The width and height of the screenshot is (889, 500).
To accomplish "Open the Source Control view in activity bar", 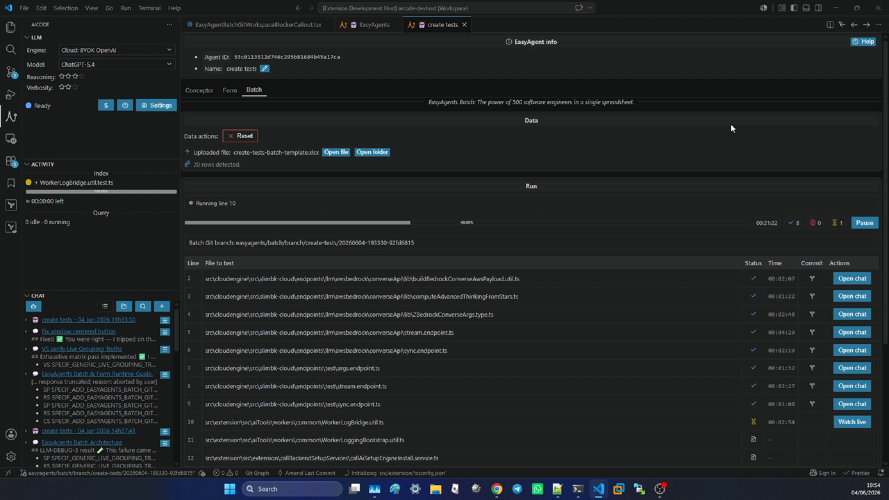I will [11, 72].
